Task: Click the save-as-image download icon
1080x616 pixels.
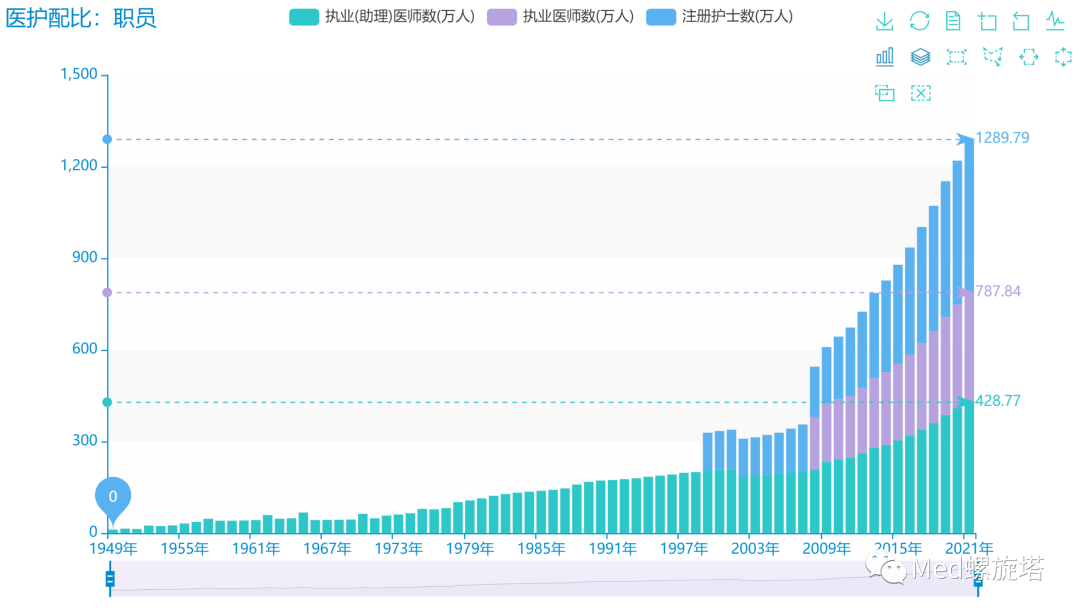Action: pos(884,21)
